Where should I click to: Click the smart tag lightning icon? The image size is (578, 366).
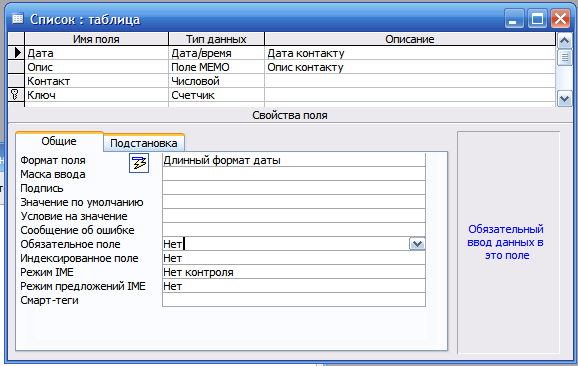[139, 163]
